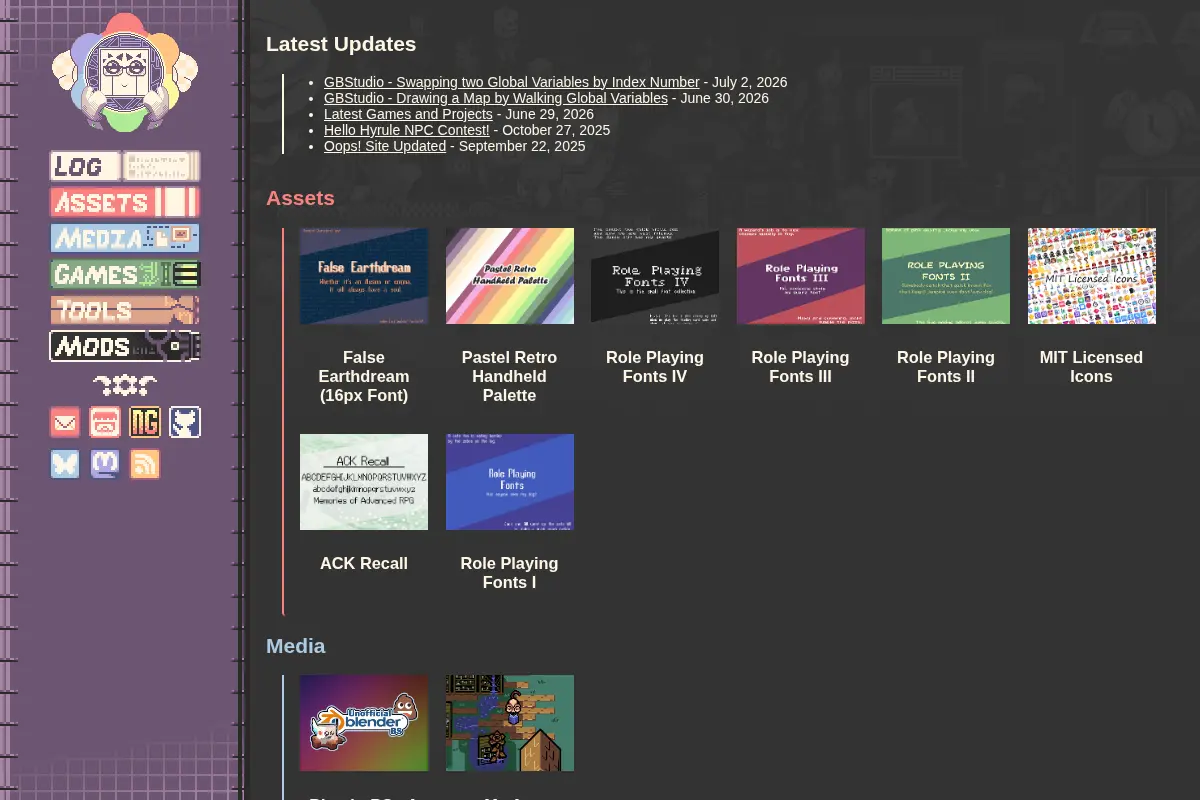The height and width of the screenshot is (800, 1200).
Task: Open the Bluesky butterfly icon
Action: (65, 464)
